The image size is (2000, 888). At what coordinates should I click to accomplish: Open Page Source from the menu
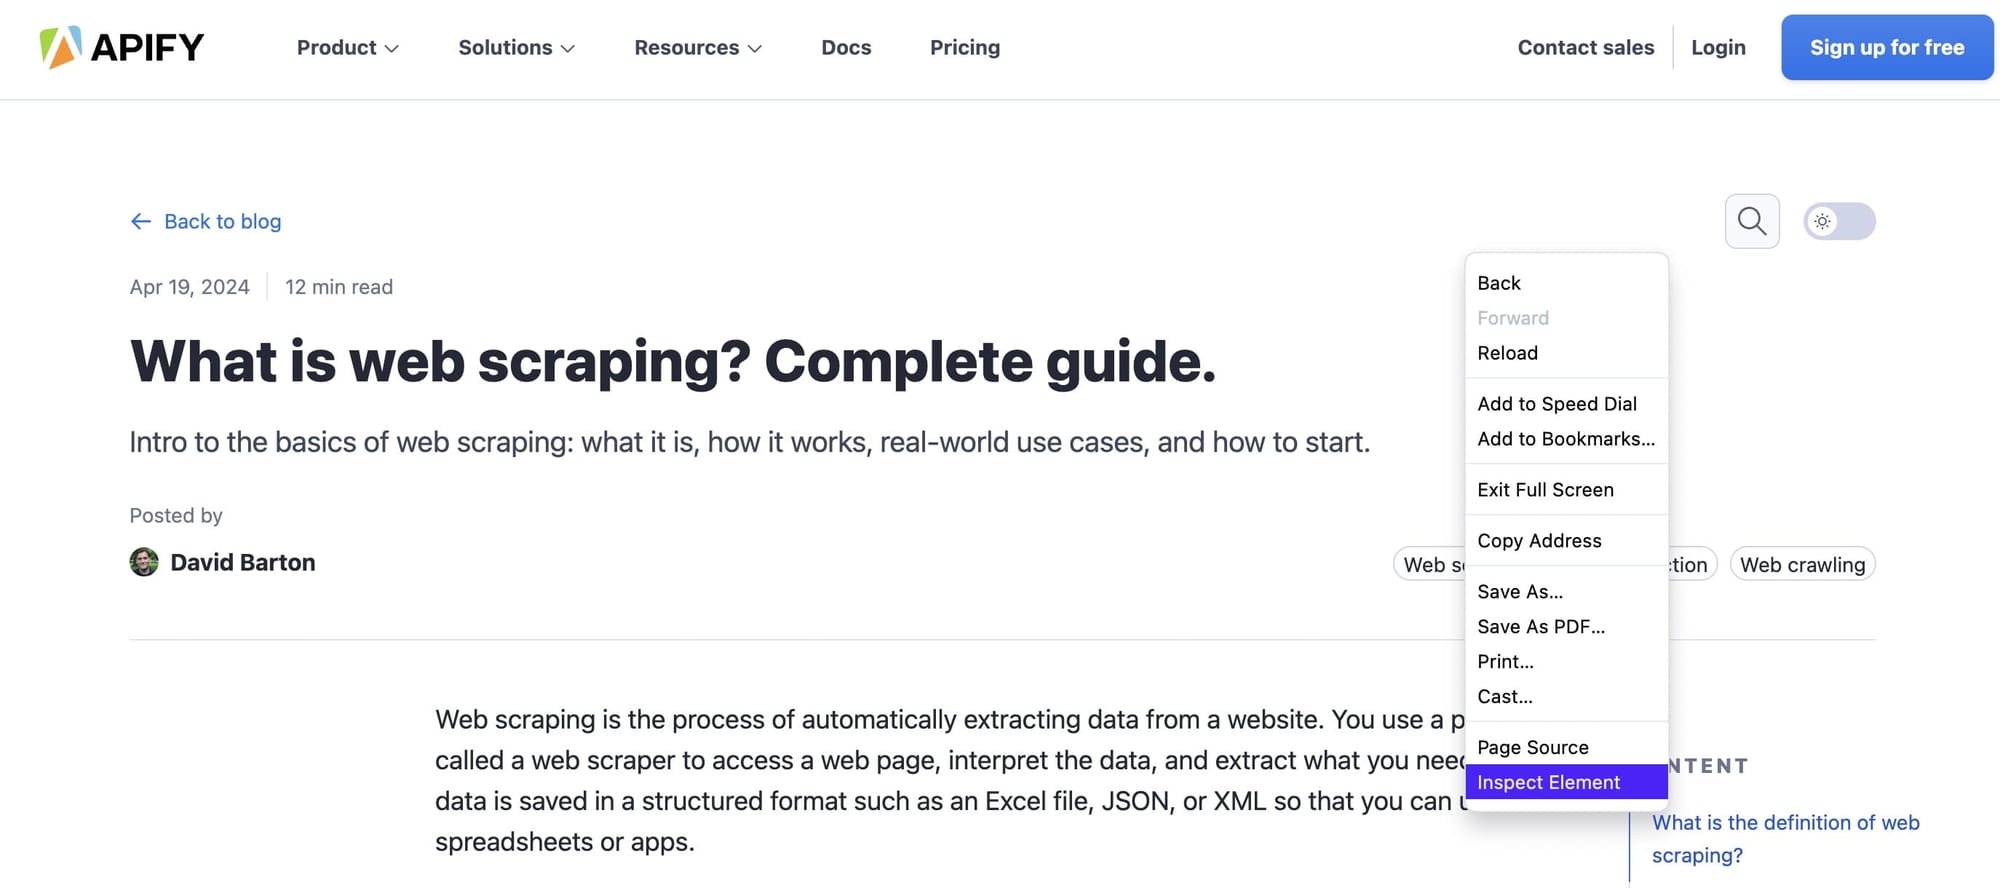point(1566,748)
